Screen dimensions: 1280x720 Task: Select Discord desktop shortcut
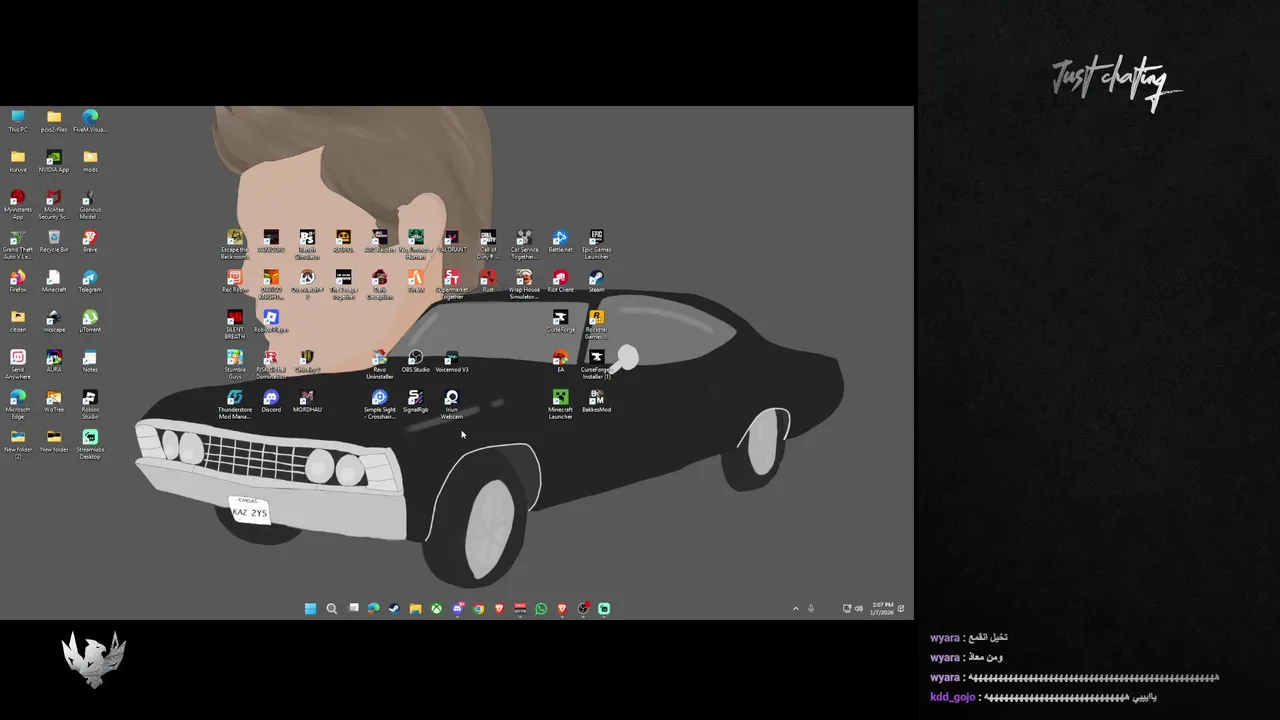(x=271, y=401)
